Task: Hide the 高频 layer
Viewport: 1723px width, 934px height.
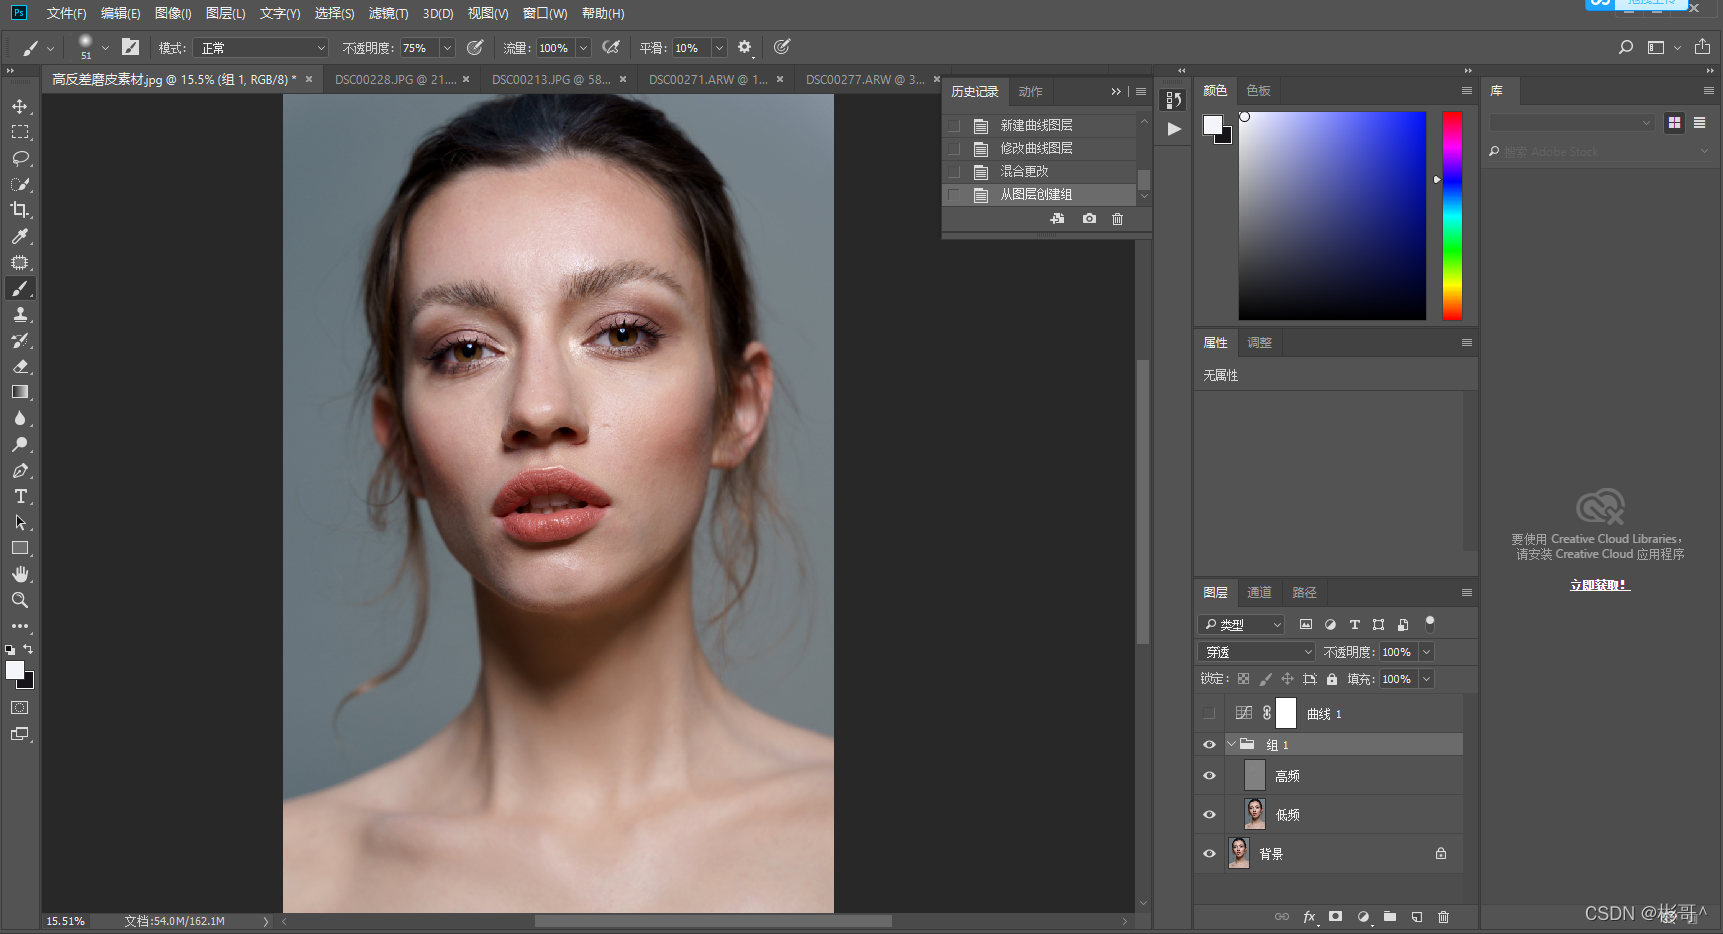Action: (1209, 776)
